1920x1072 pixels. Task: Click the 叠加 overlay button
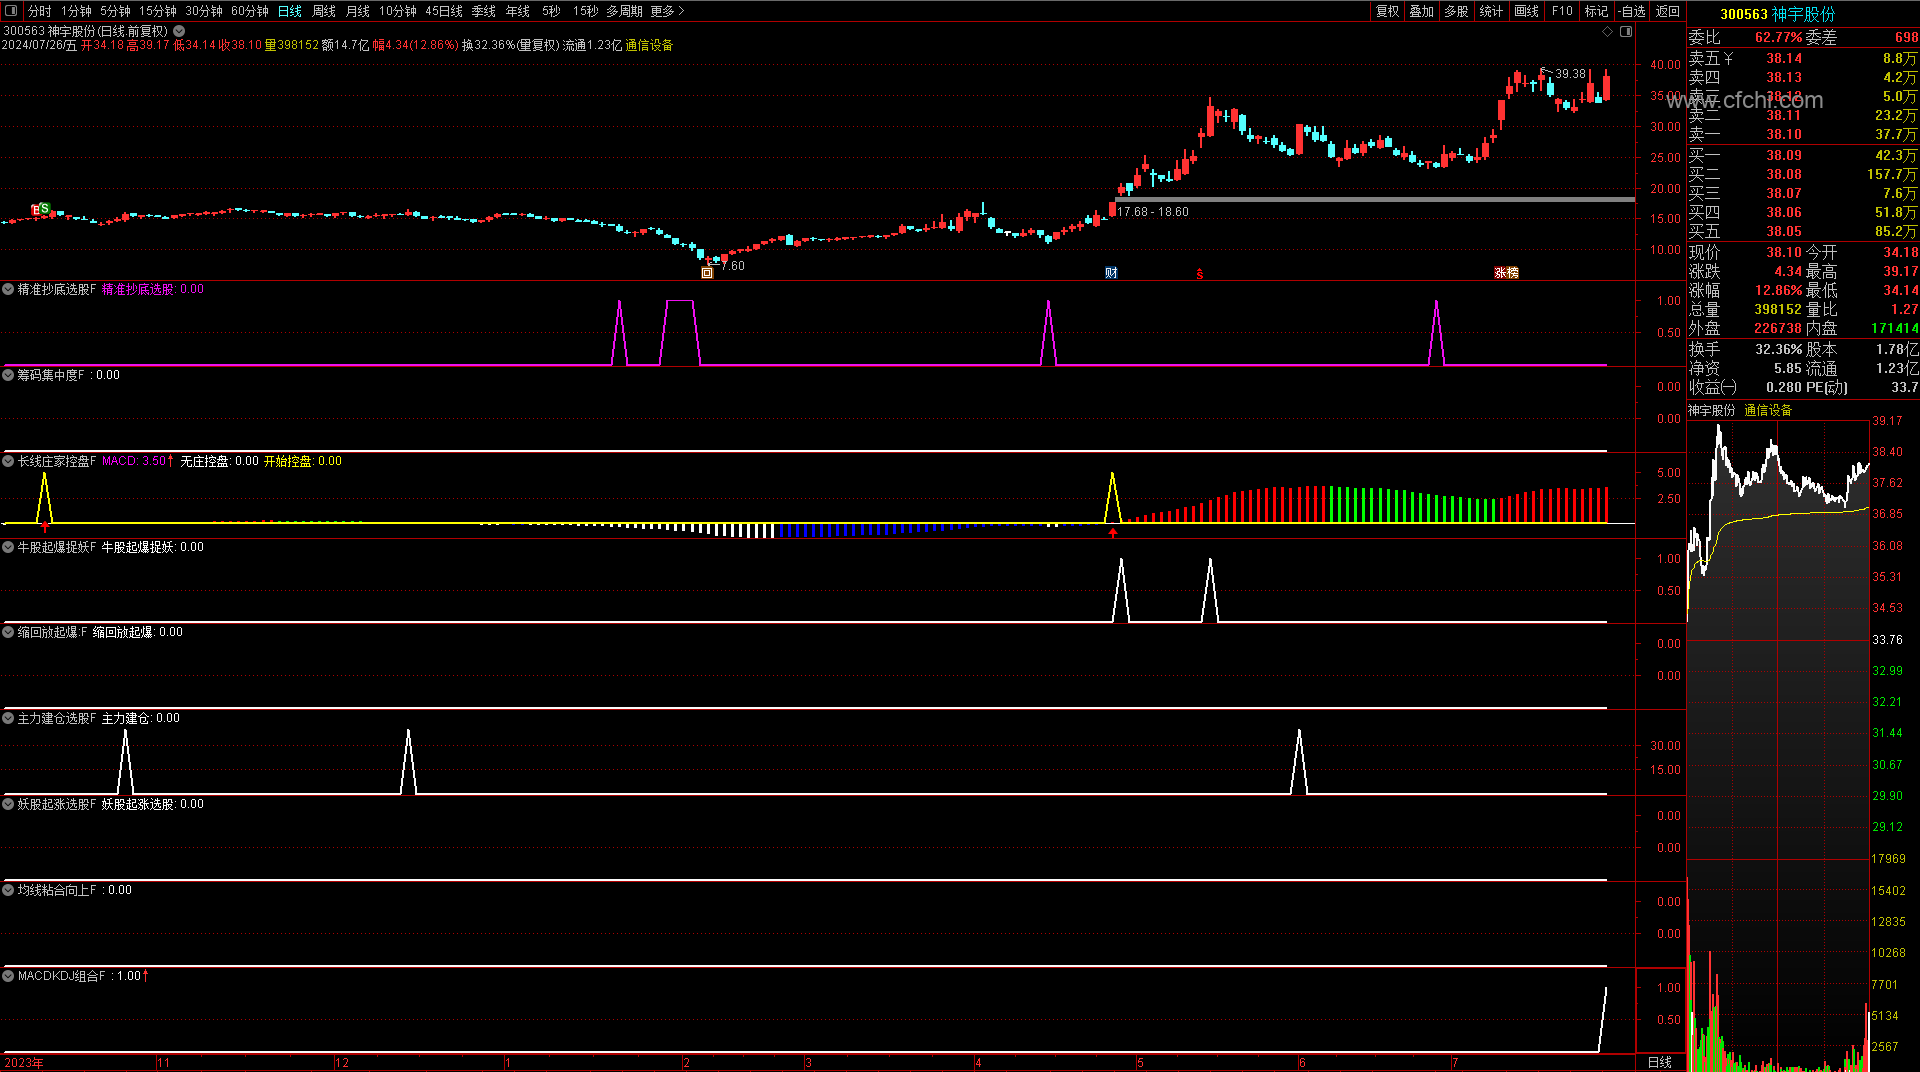click(x=1422, y=11)
